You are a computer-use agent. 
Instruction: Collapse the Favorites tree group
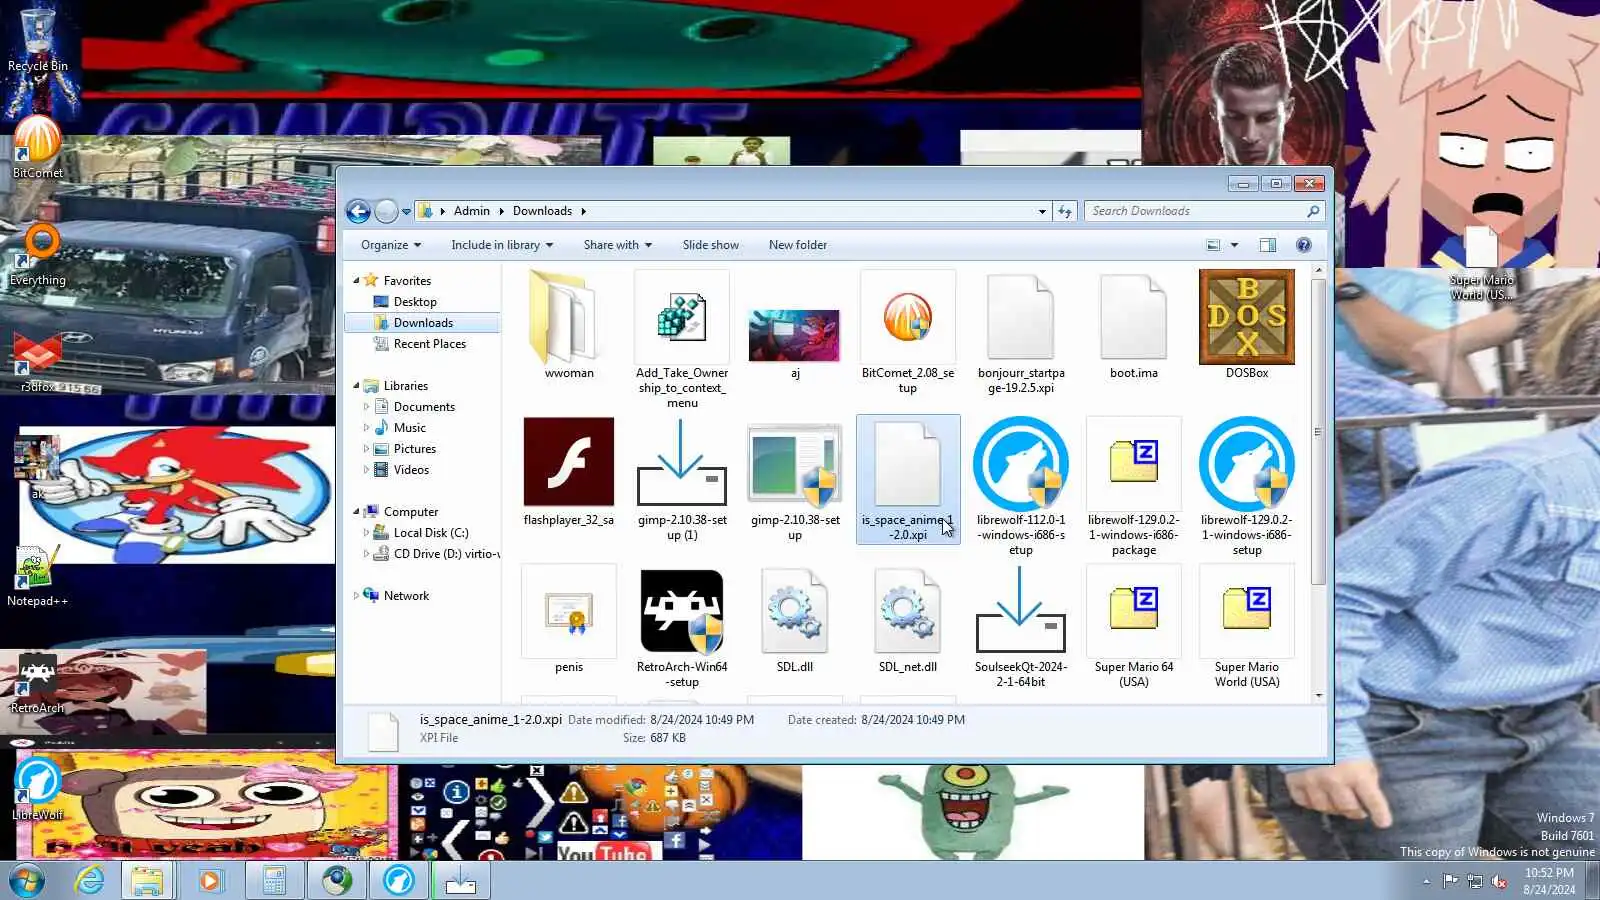[356, 281]
